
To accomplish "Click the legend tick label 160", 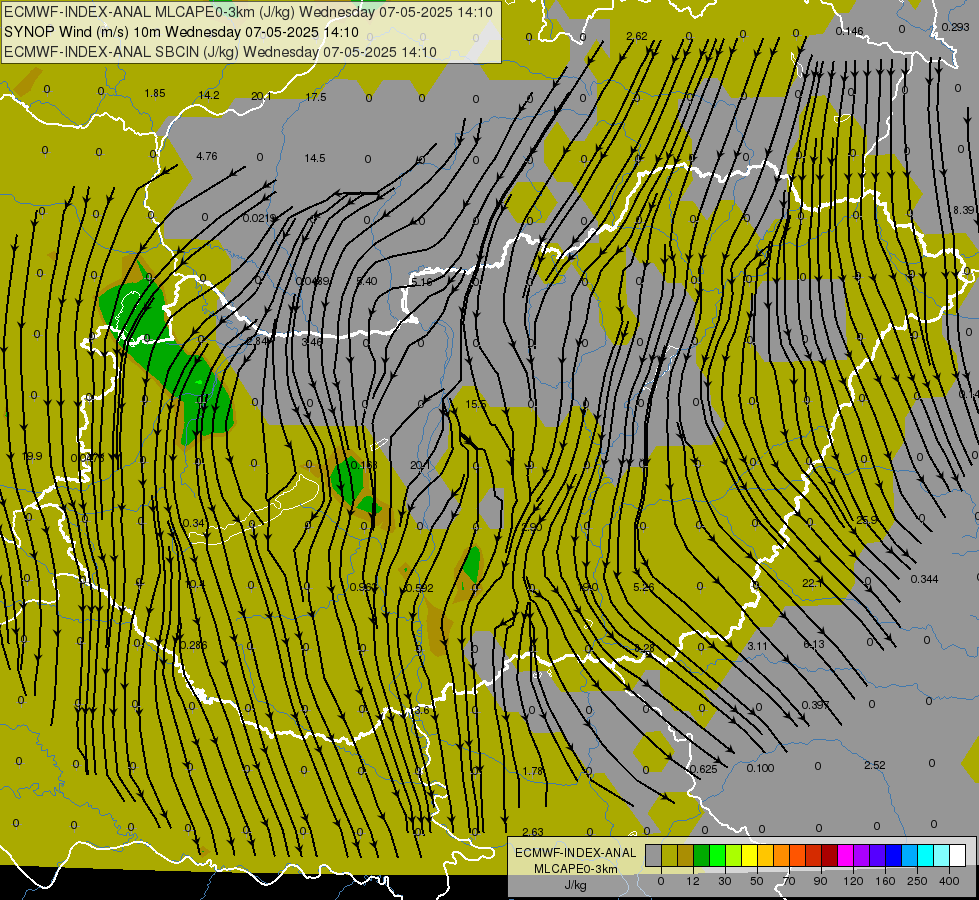I will click(885, 881).
